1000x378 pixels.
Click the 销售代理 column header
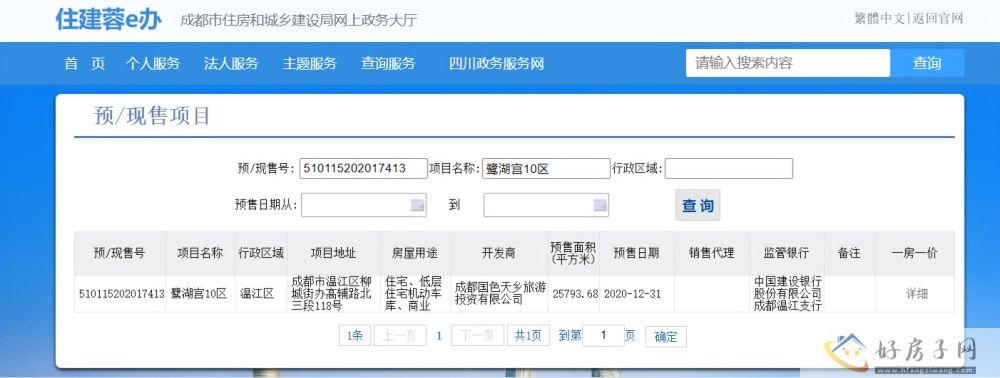point(712,253)
